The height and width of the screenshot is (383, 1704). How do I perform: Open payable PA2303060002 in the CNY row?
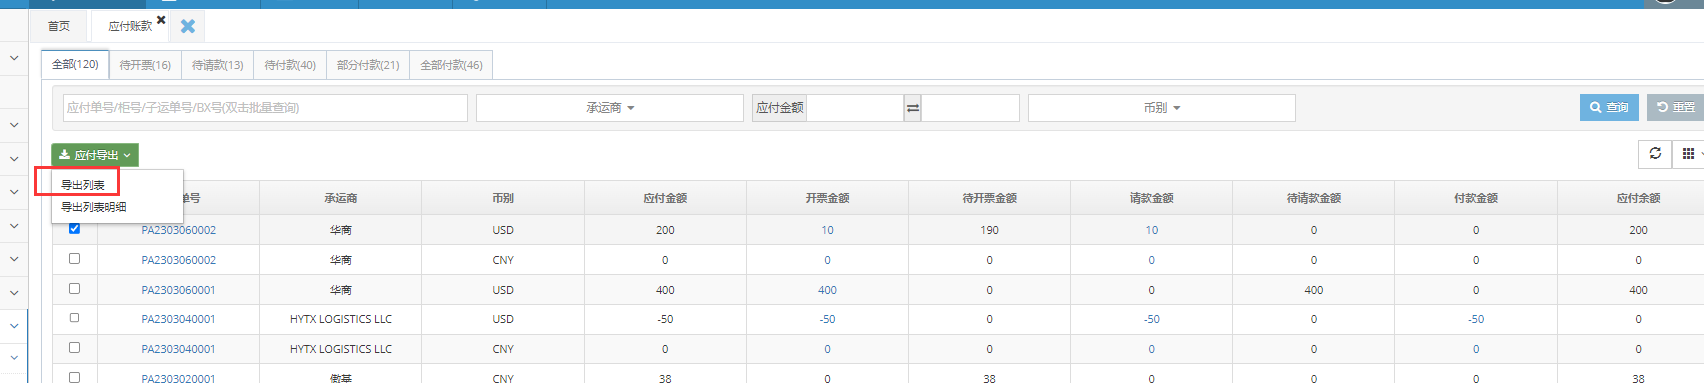click(x=178, y=260)
